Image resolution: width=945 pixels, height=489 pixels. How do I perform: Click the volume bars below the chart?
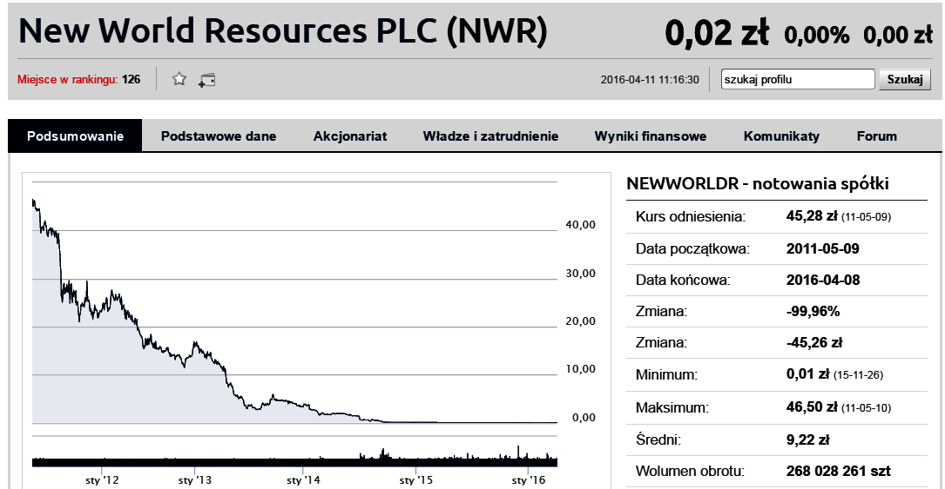point(295,455)
